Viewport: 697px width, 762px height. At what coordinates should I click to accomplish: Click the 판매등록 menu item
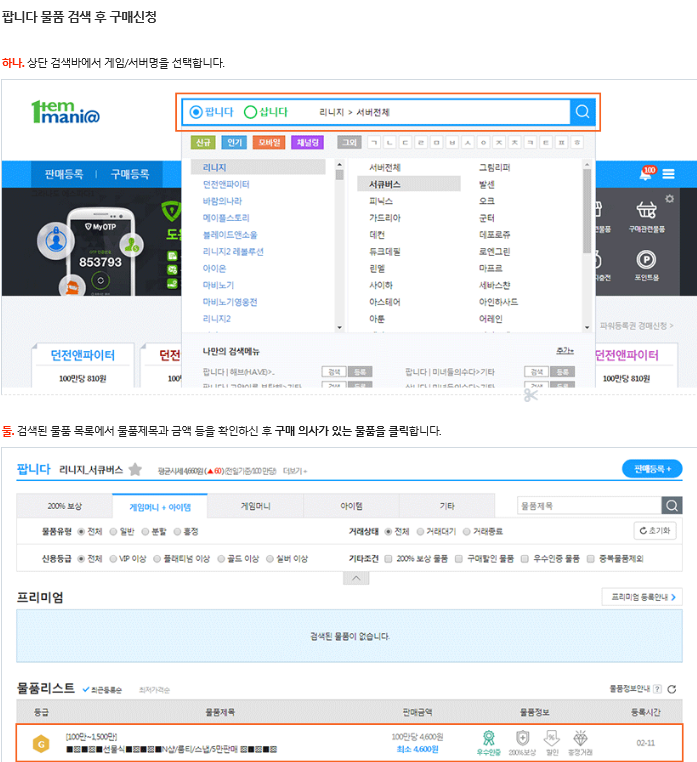64,174
